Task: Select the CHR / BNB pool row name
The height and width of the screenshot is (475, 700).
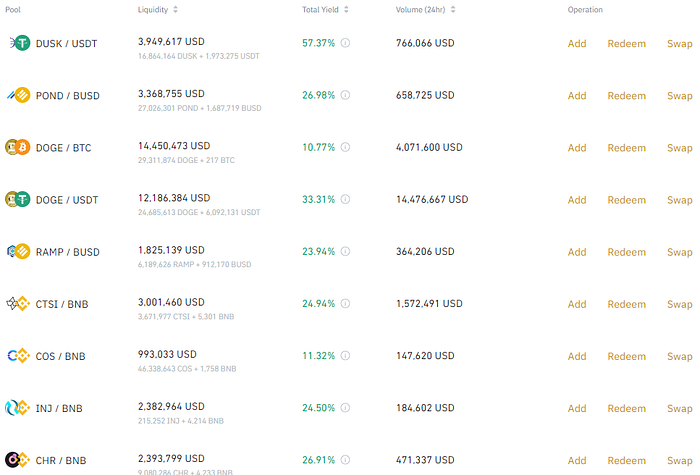Action: [61, 460]
